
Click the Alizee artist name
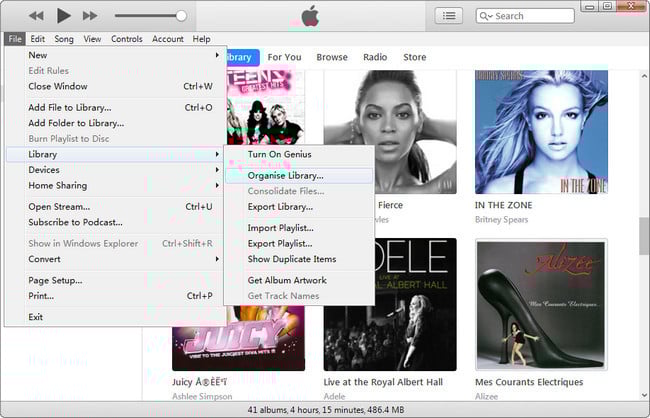[x=486, y=396]
